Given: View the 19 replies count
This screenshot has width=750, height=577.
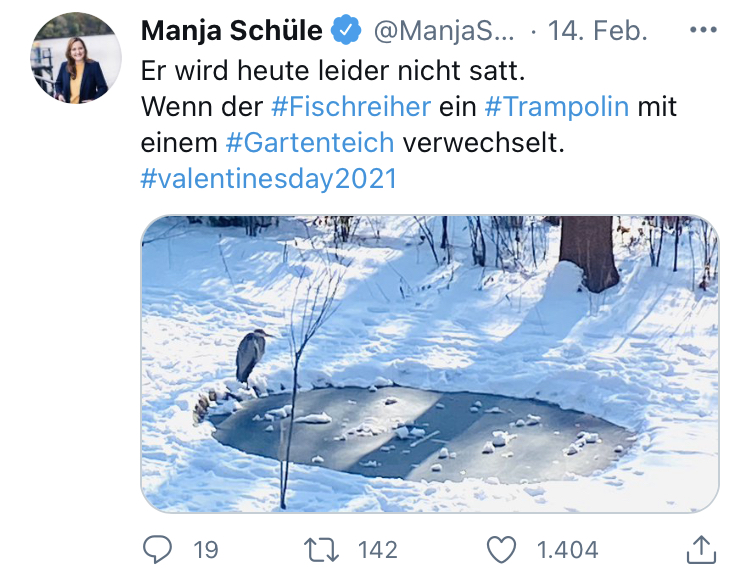Looking at the screenshot, I should point(205,549).
